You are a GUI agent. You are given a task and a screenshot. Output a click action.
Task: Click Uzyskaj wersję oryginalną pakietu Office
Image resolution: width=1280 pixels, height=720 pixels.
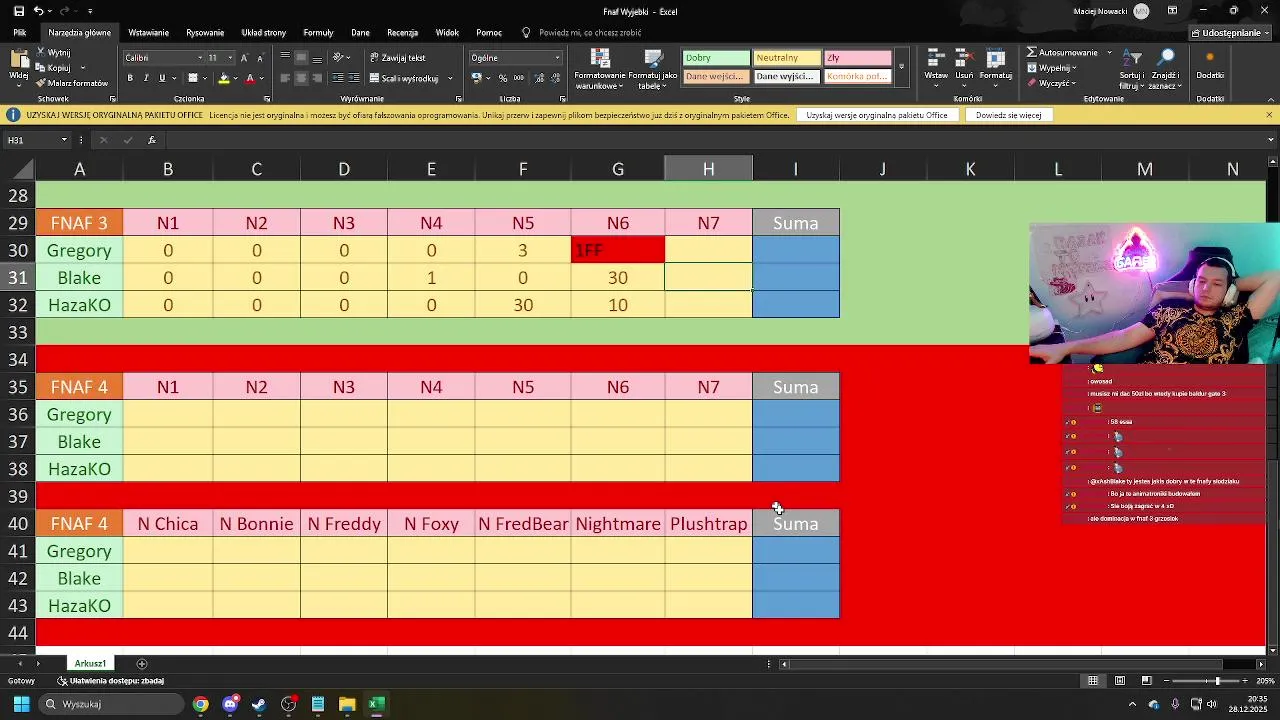[x=877, y=115]
